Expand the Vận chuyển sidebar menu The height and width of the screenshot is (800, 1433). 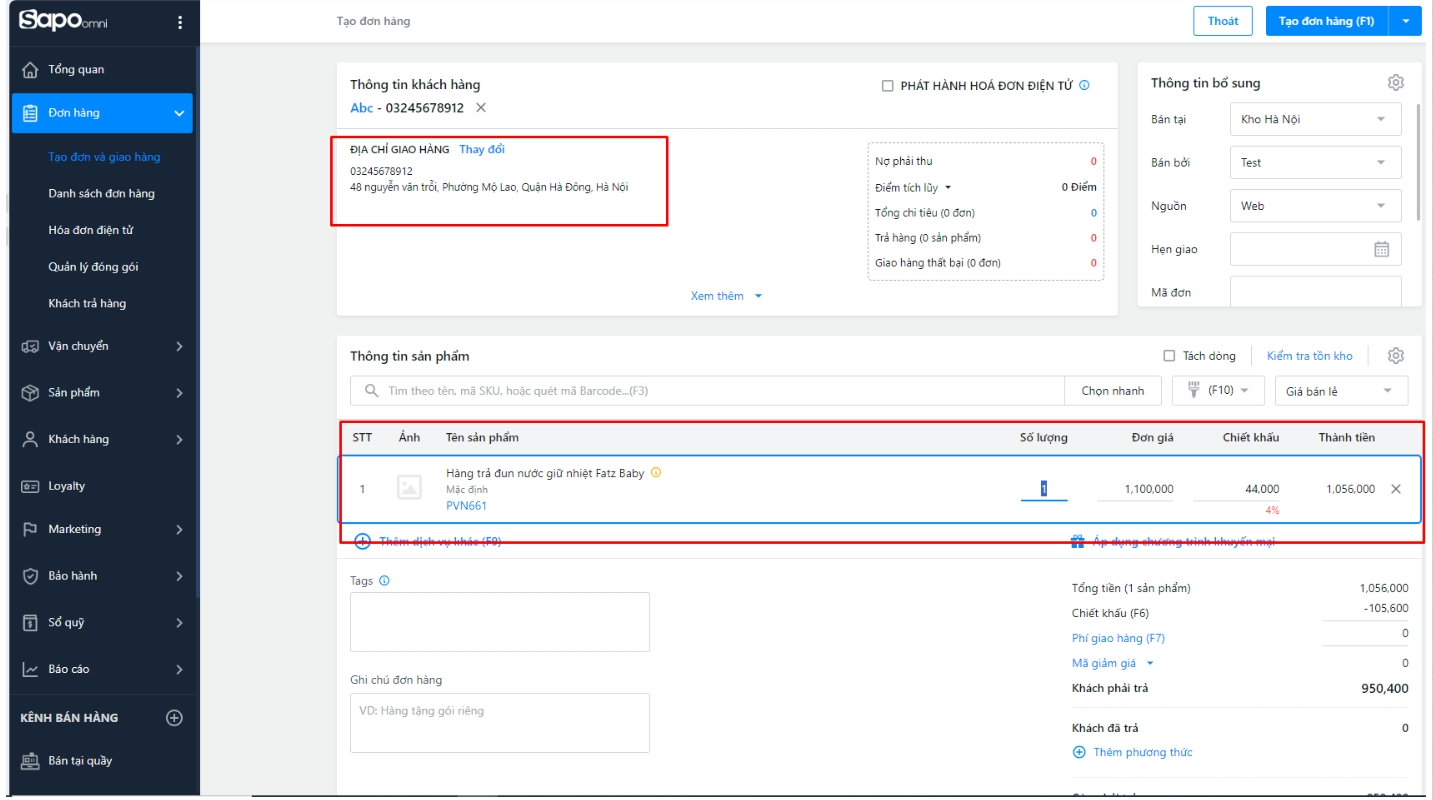click(x=180, y=346)
